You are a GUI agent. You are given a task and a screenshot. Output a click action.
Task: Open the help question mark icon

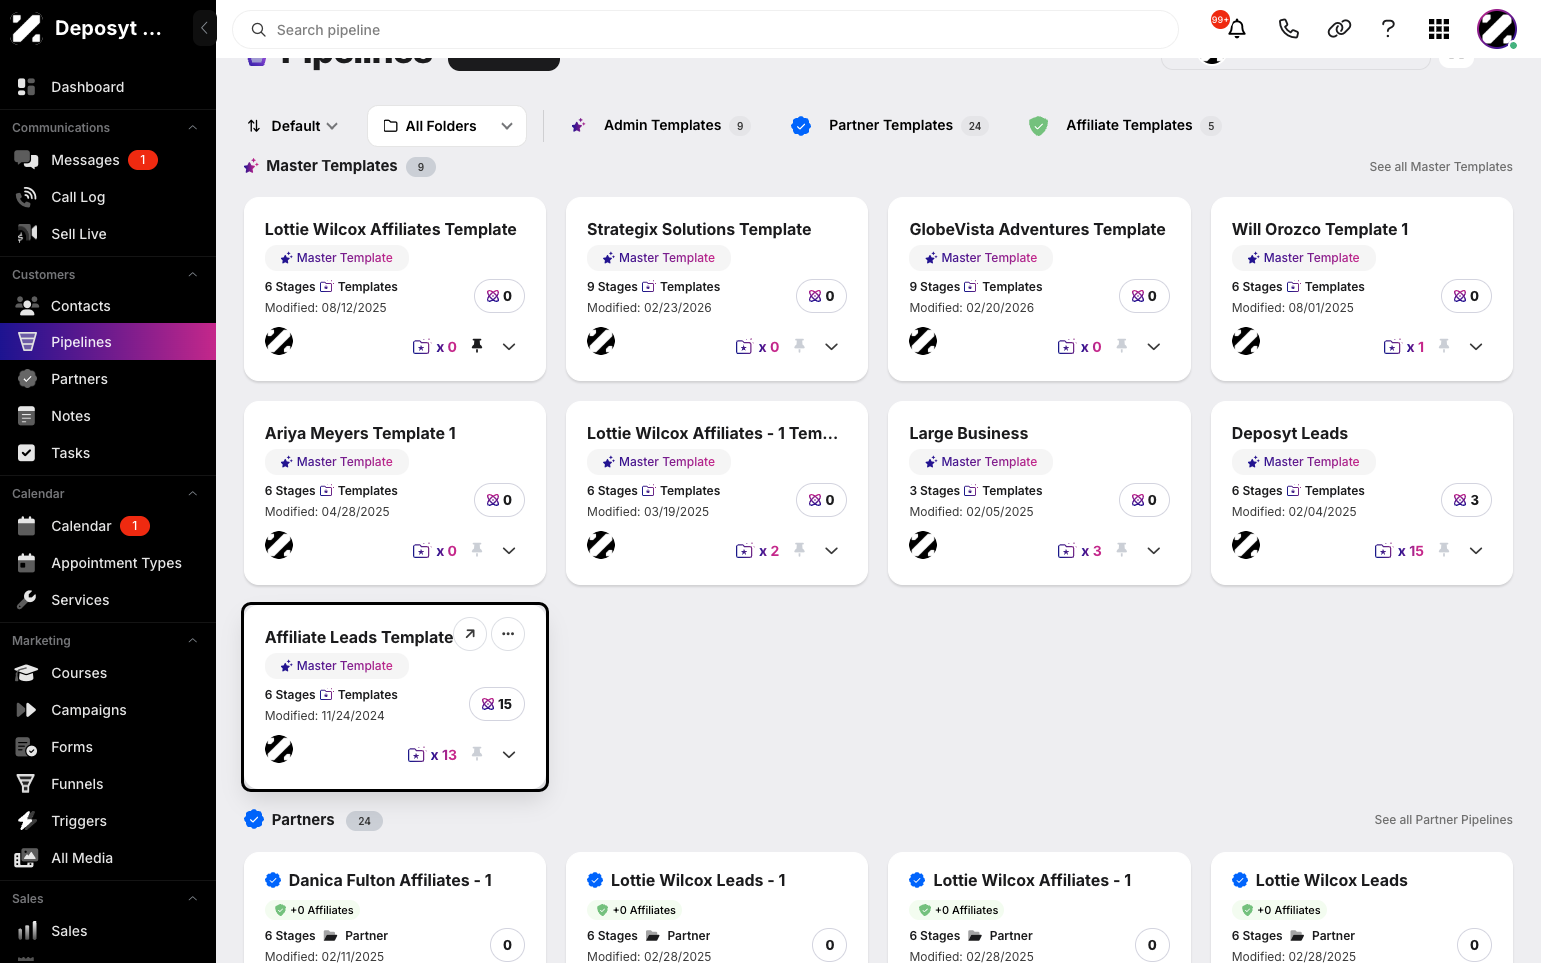point(1388,29)
